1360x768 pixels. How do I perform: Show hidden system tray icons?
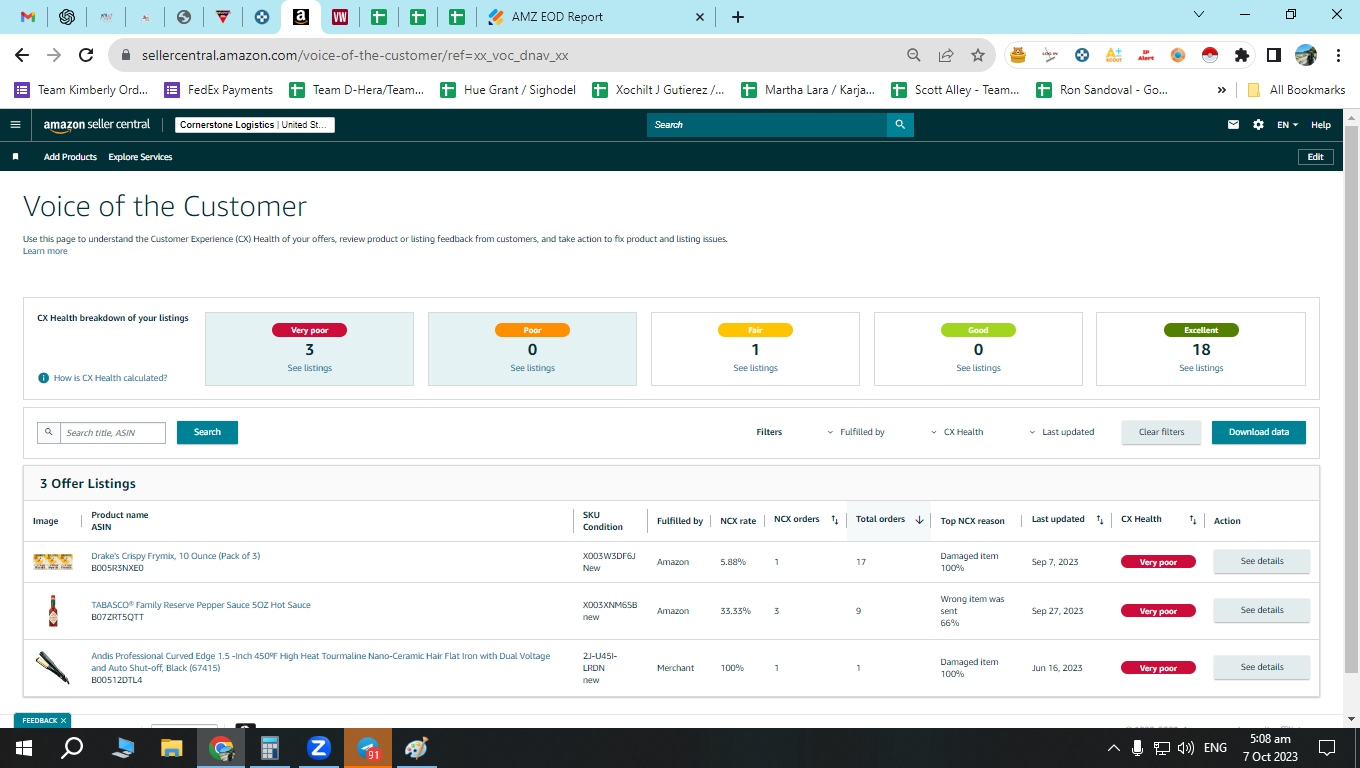point(1114,748)
